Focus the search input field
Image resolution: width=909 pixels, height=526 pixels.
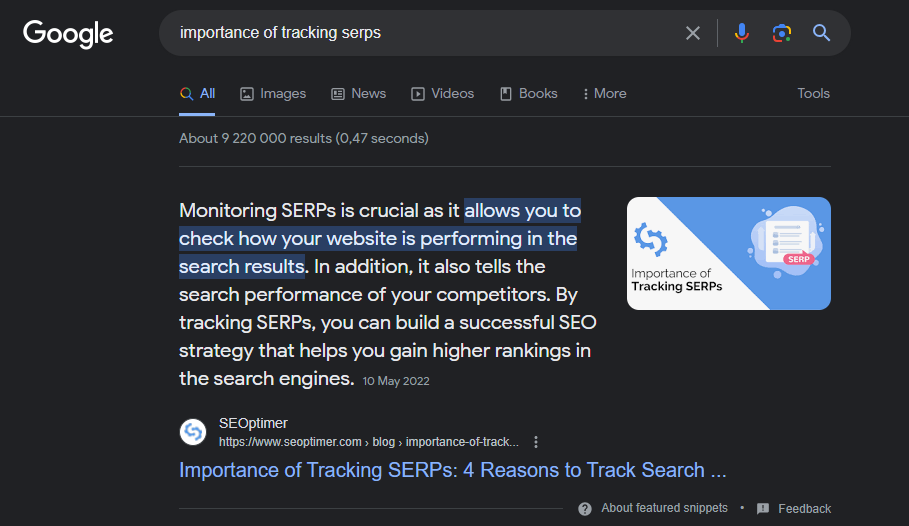click(x=420, y=33)
